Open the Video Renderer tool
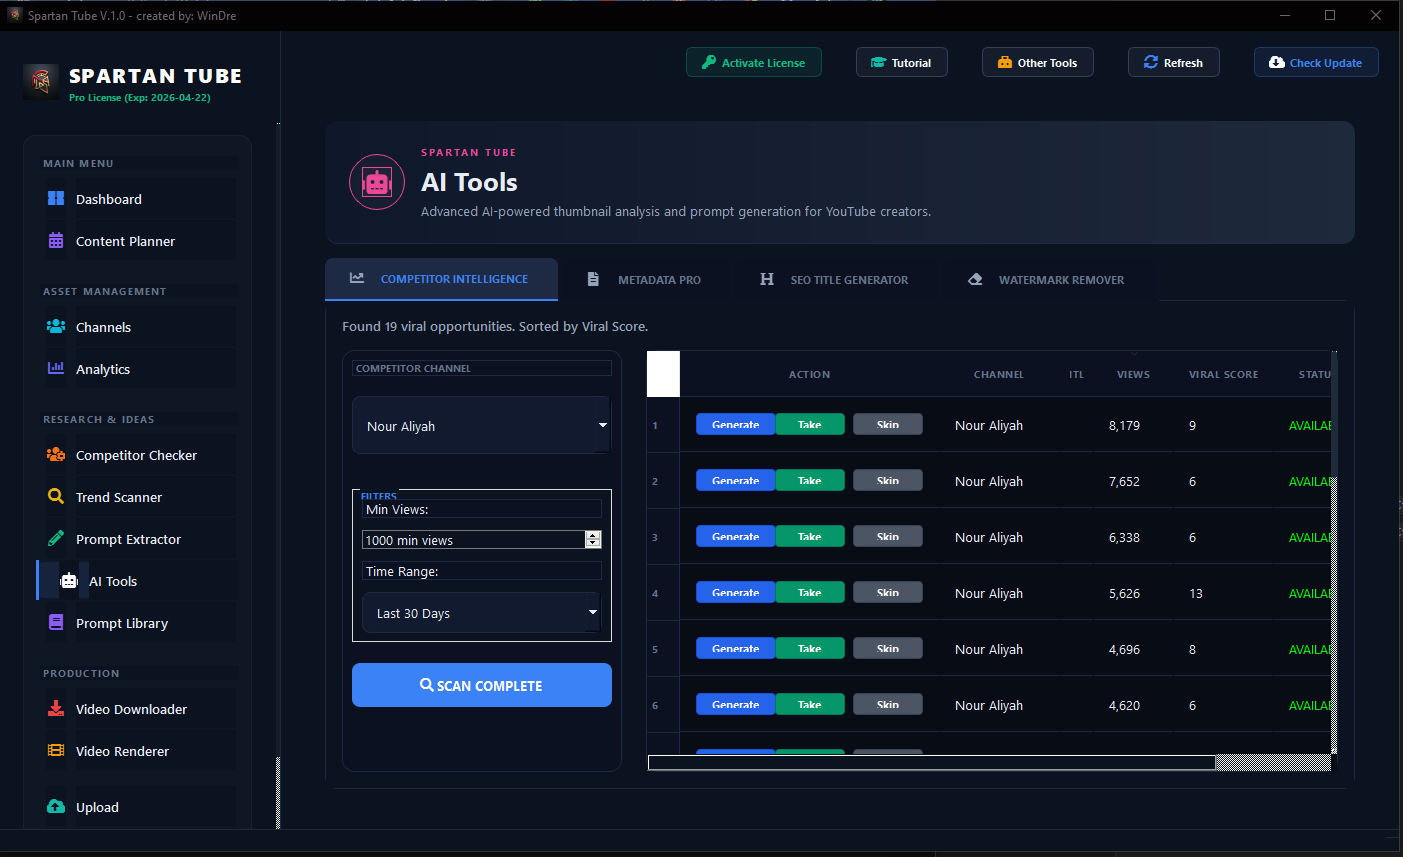The width and height of the screenshot is (1403, 857). tap(56, 751)
